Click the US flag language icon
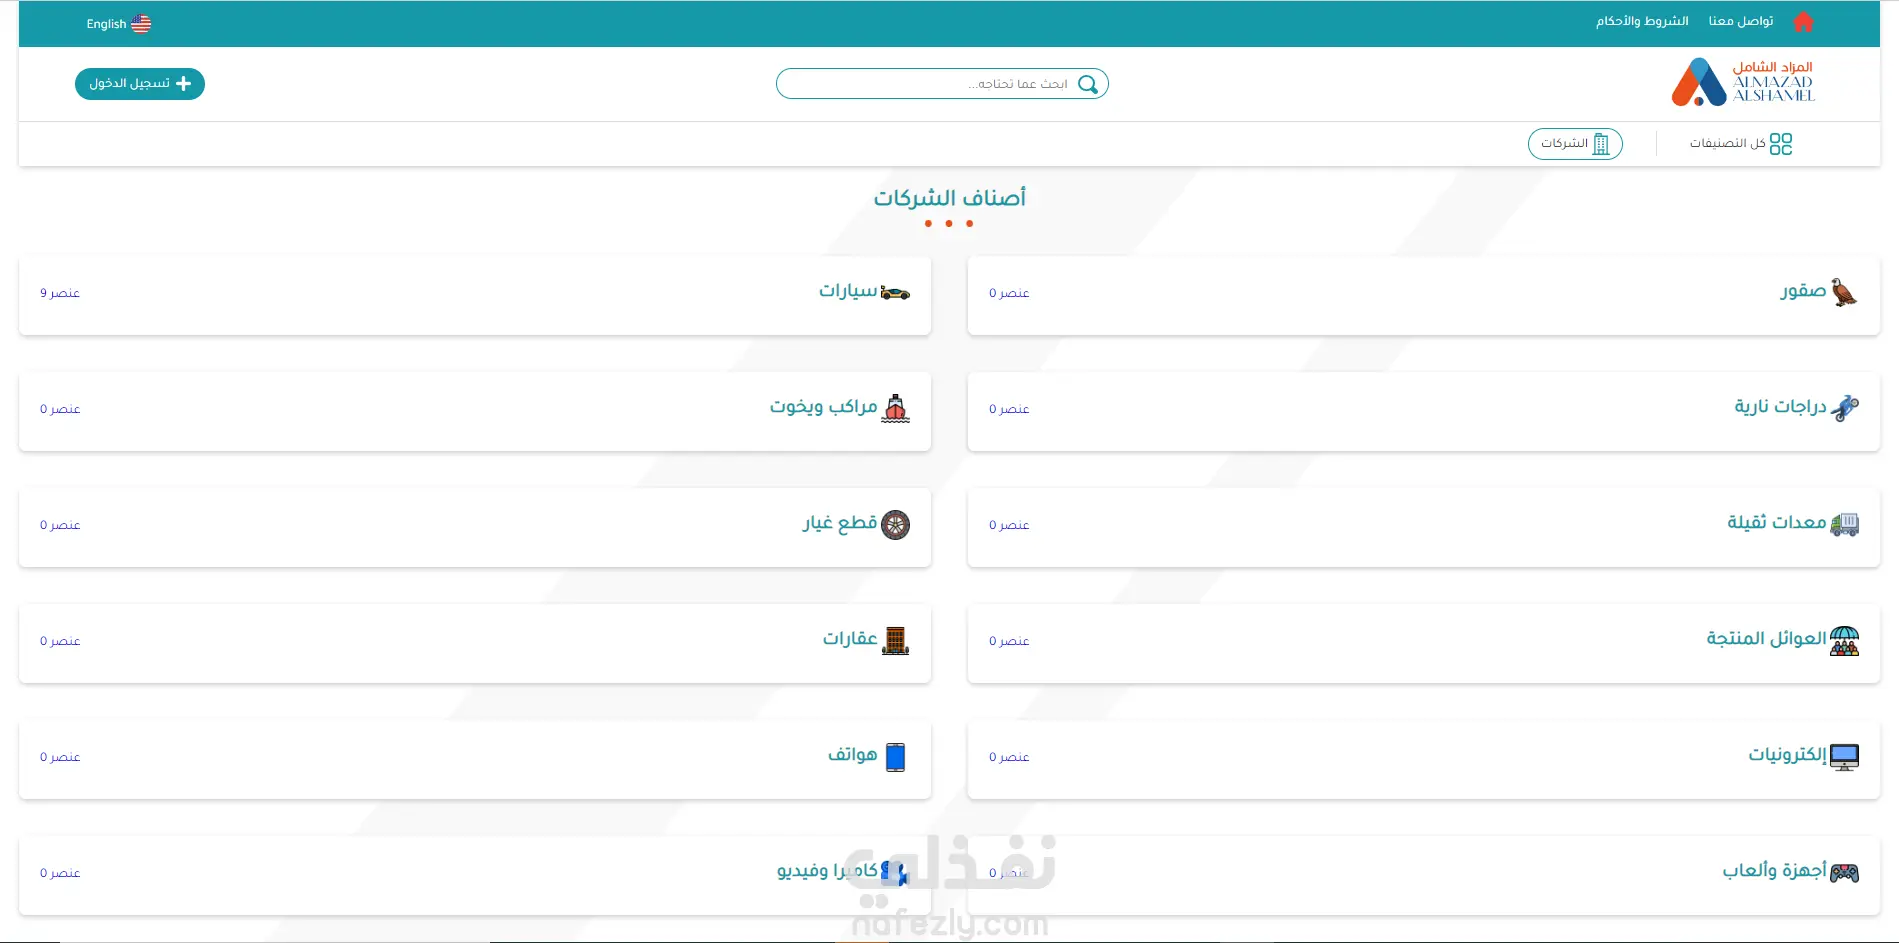Screen dimensions: 1899x943 (x=141, y=24)
